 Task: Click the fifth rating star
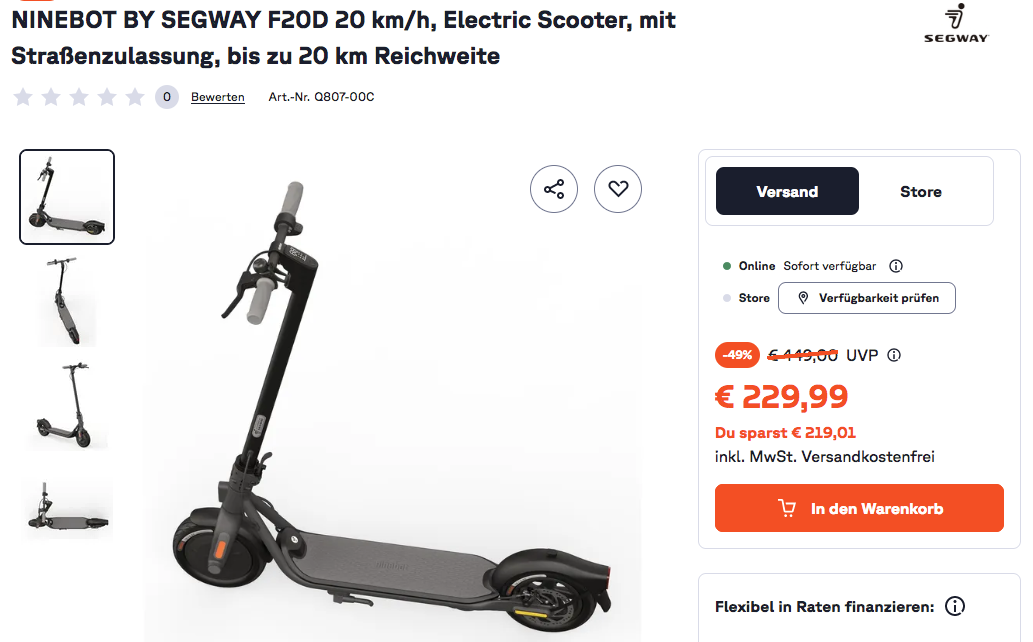pyautogui.click(x=135, y=97)
